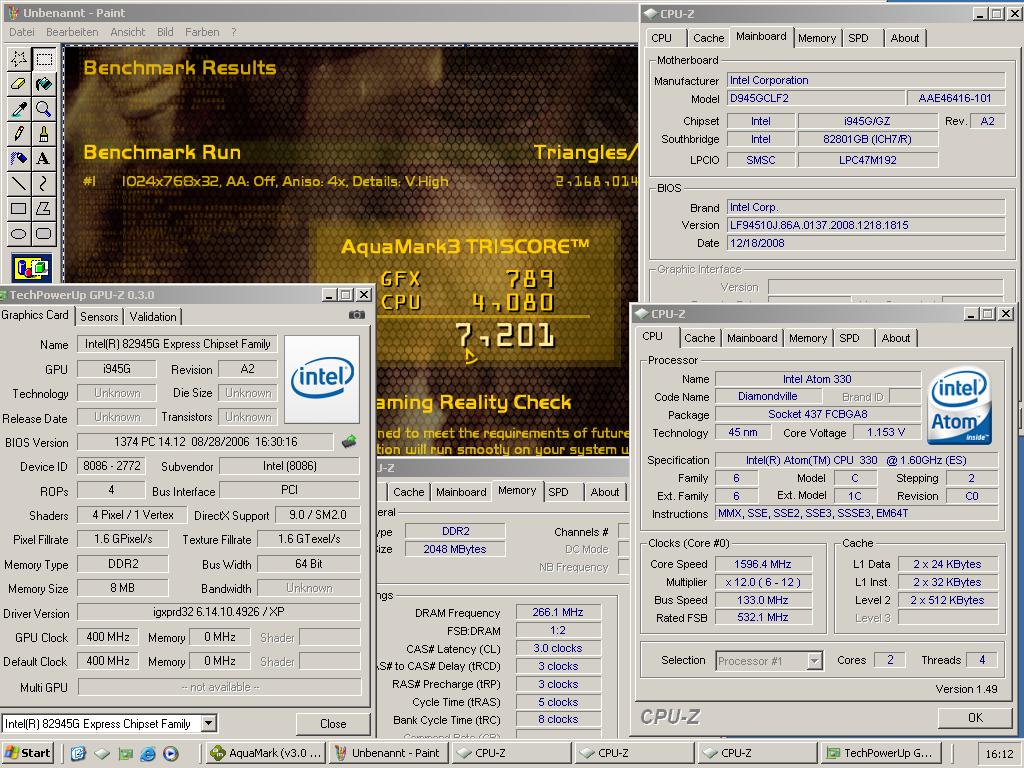Open the Datei menu in Paint

(x=22, y=32)
